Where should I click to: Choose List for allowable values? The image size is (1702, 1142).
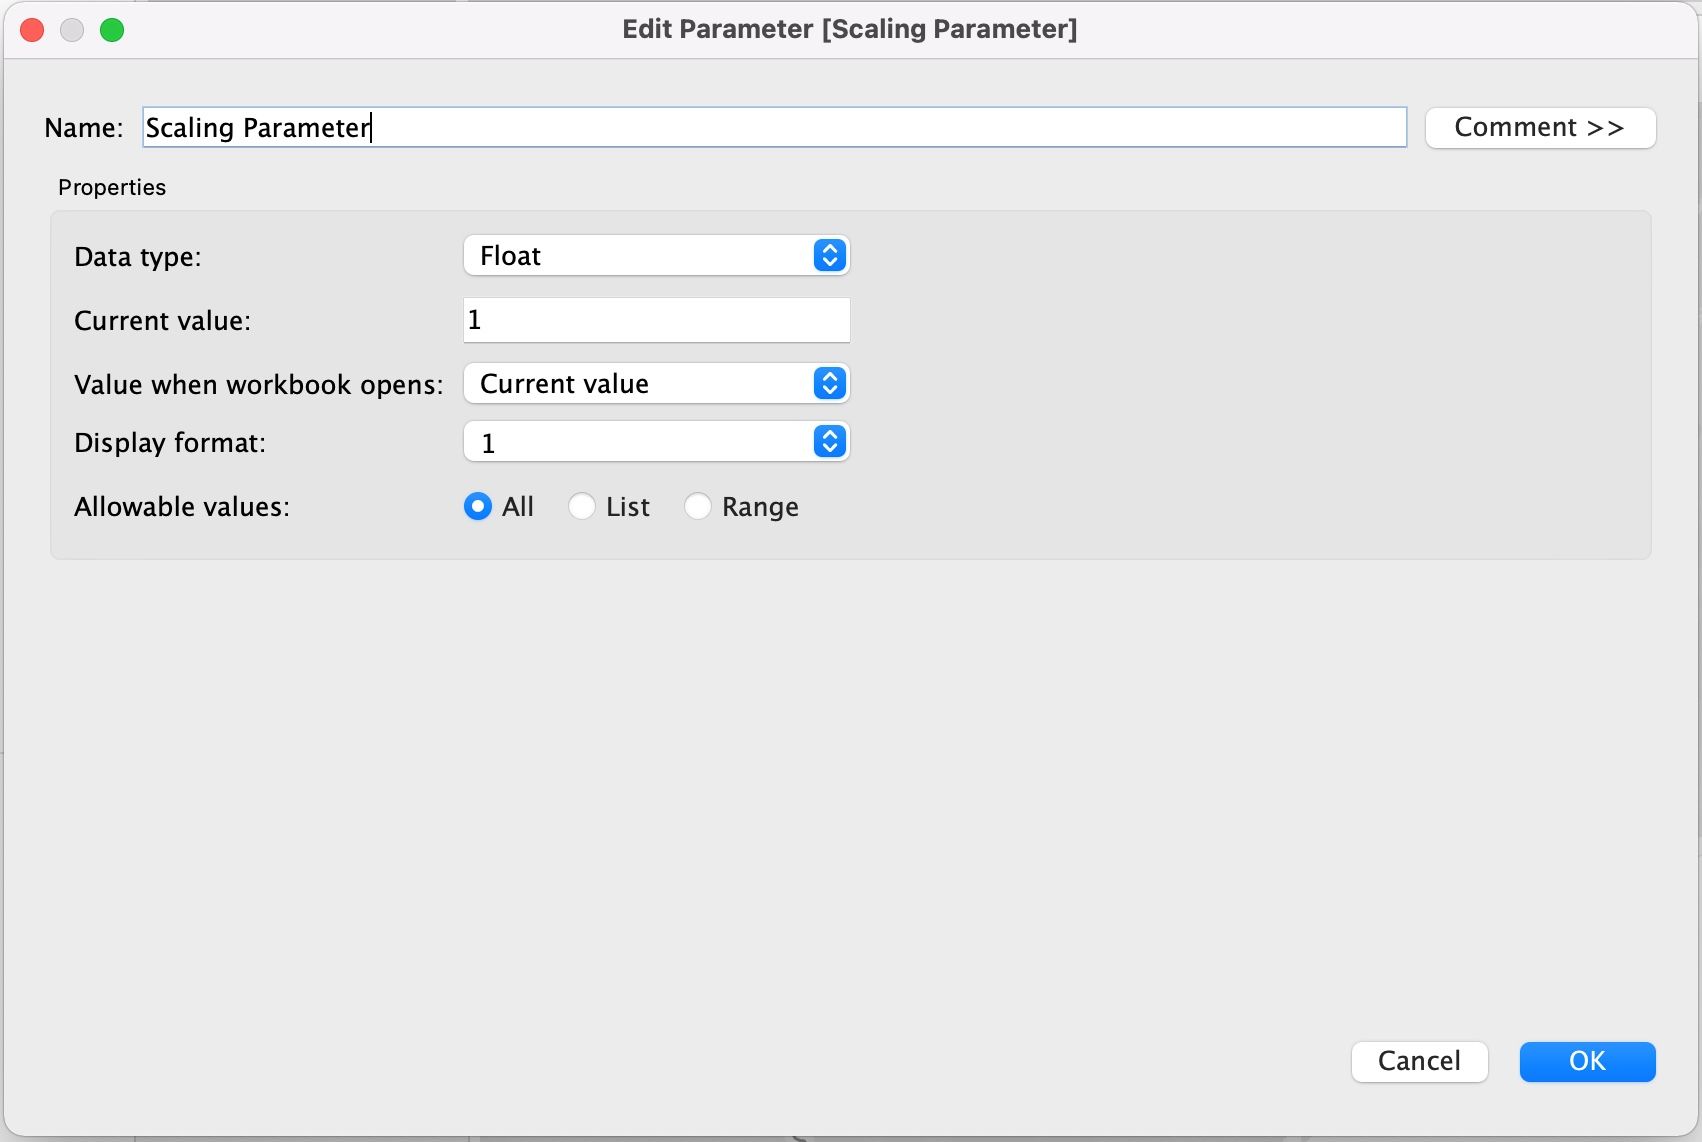[x=582, y=507]
